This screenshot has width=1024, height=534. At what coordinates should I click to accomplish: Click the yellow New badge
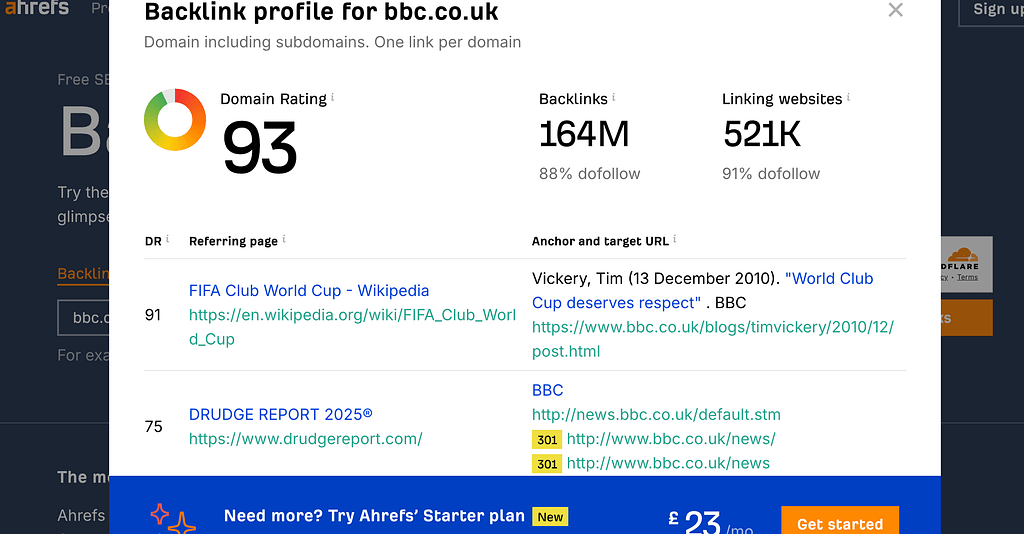coord(550,517)
